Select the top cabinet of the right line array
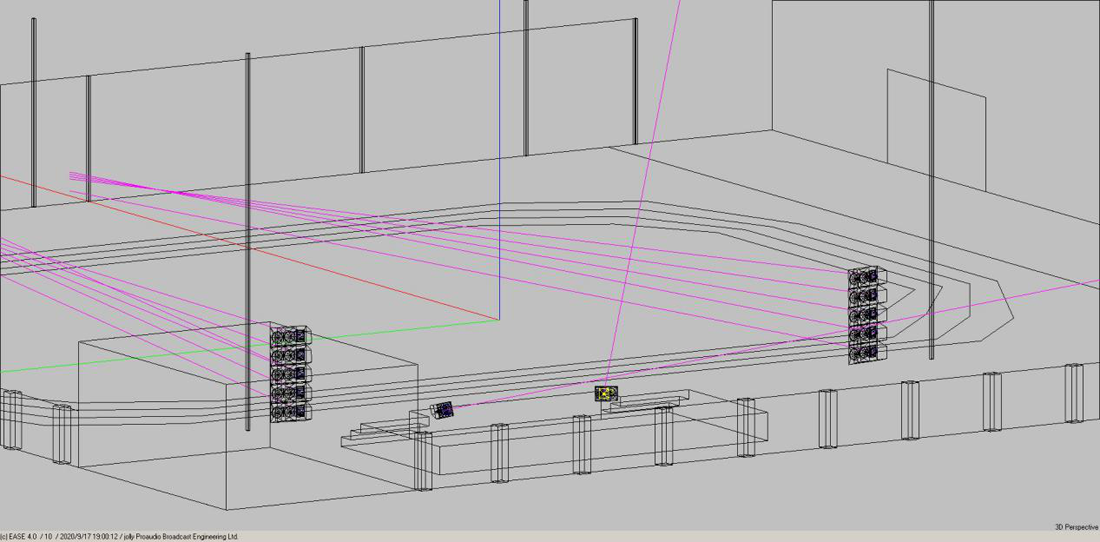 pos(864,277)
